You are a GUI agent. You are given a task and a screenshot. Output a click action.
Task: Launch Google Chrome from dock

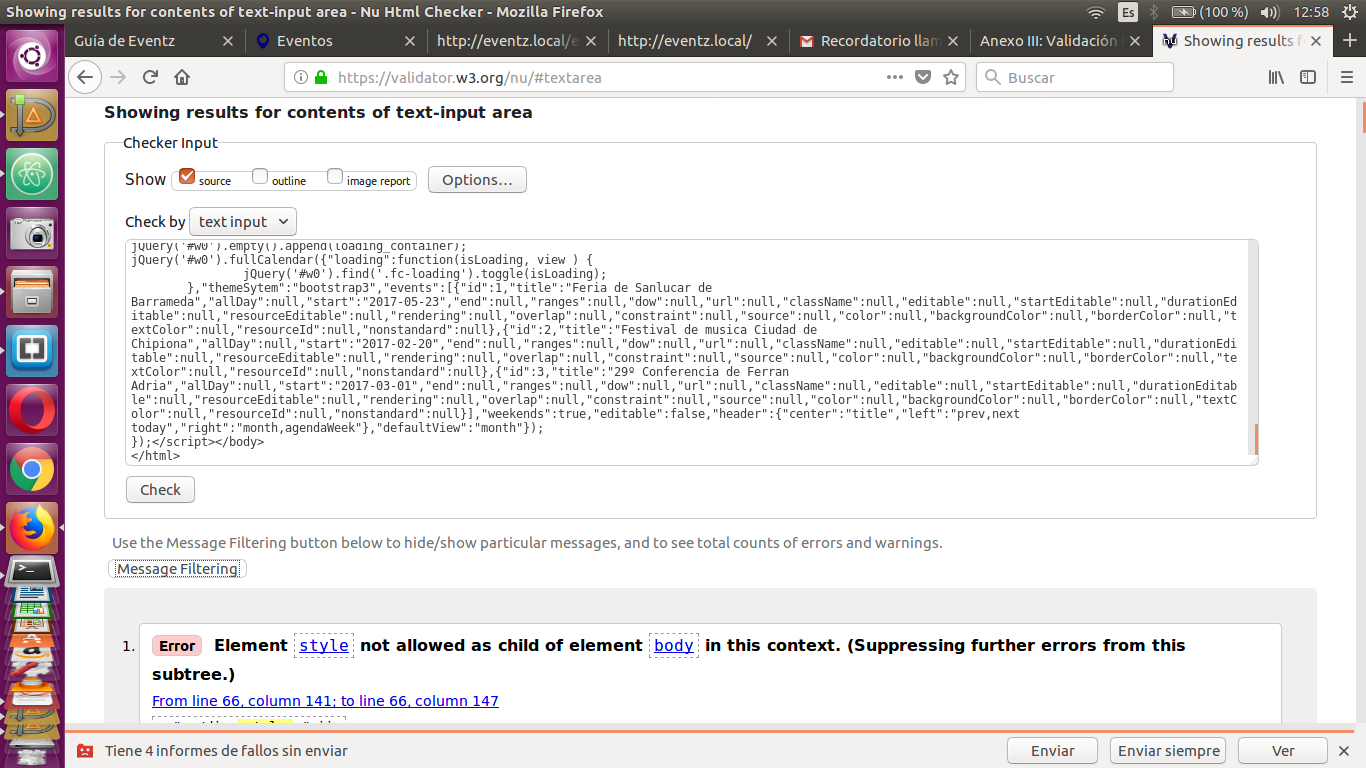coord(33,469)
